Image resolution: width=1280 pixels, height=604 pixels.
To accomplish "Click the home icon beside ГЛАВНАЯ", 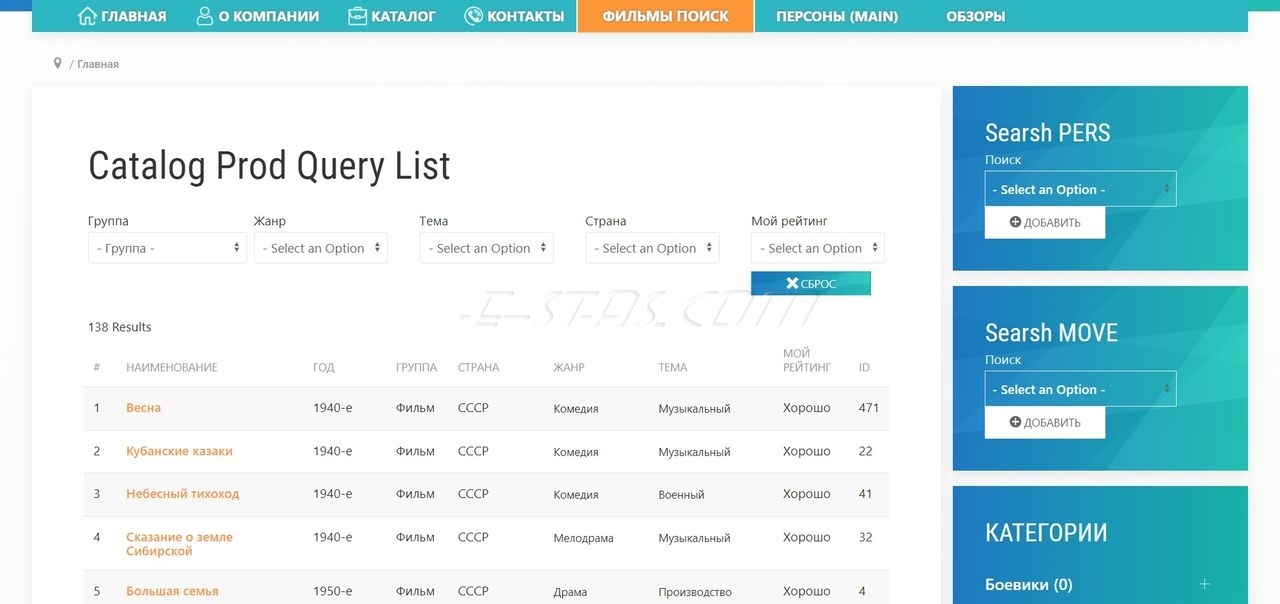I will click(87, 16).
